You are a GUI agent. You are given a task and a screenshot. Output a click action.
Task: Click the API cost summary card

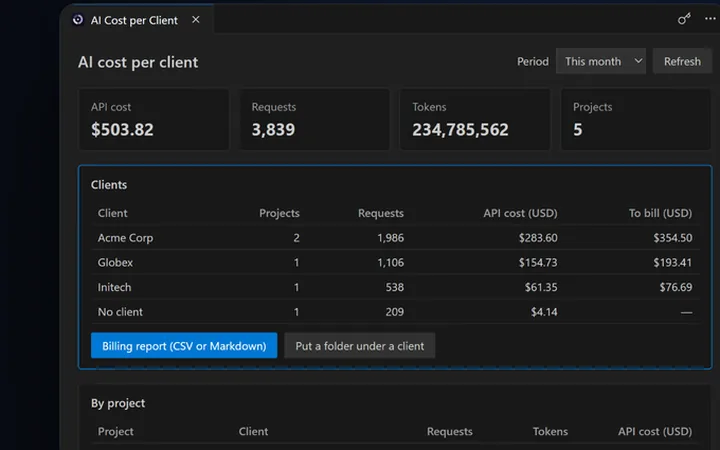[154, 119]
